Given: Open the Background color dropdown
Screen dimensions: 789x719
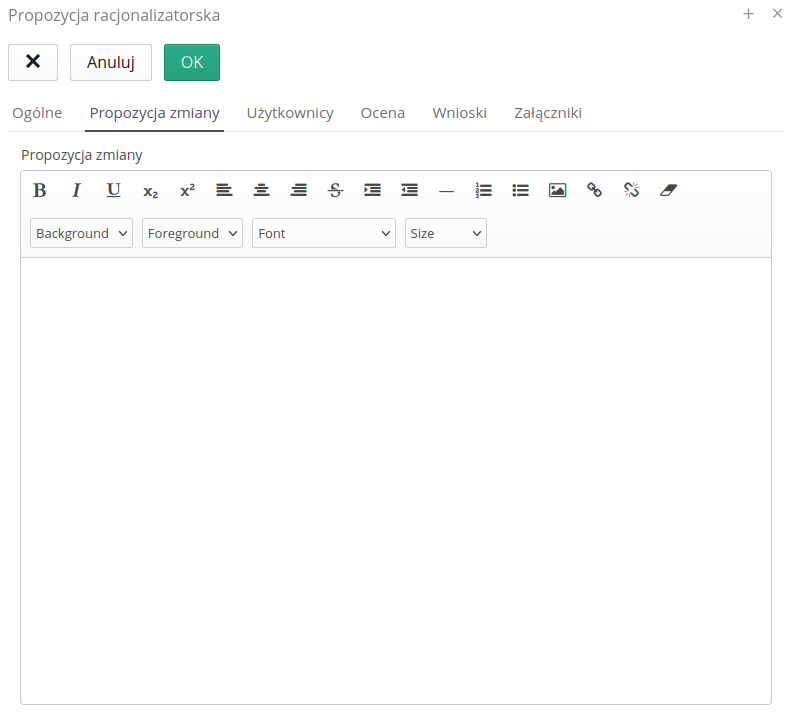Looking at the screenshot, I should click(81, 233).
